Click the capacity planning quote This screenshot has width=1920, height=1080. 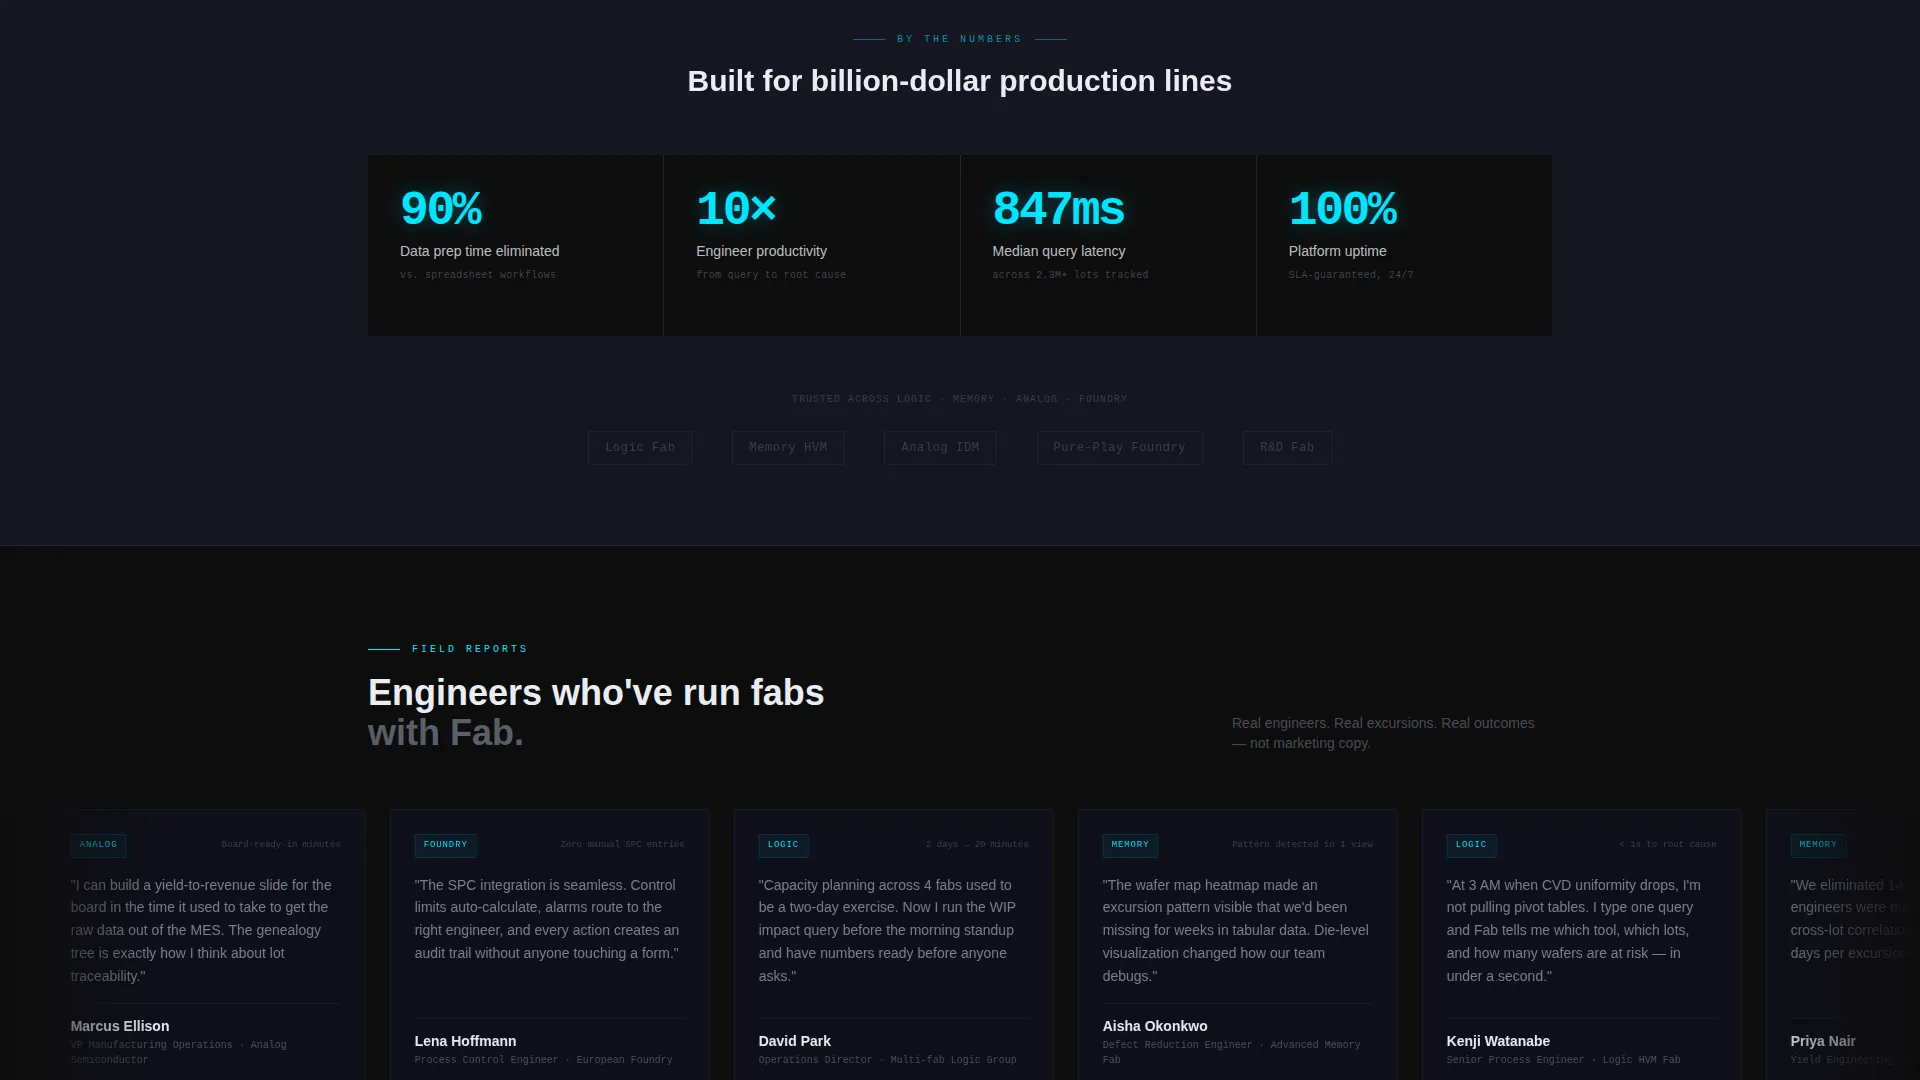click(887, 930)
